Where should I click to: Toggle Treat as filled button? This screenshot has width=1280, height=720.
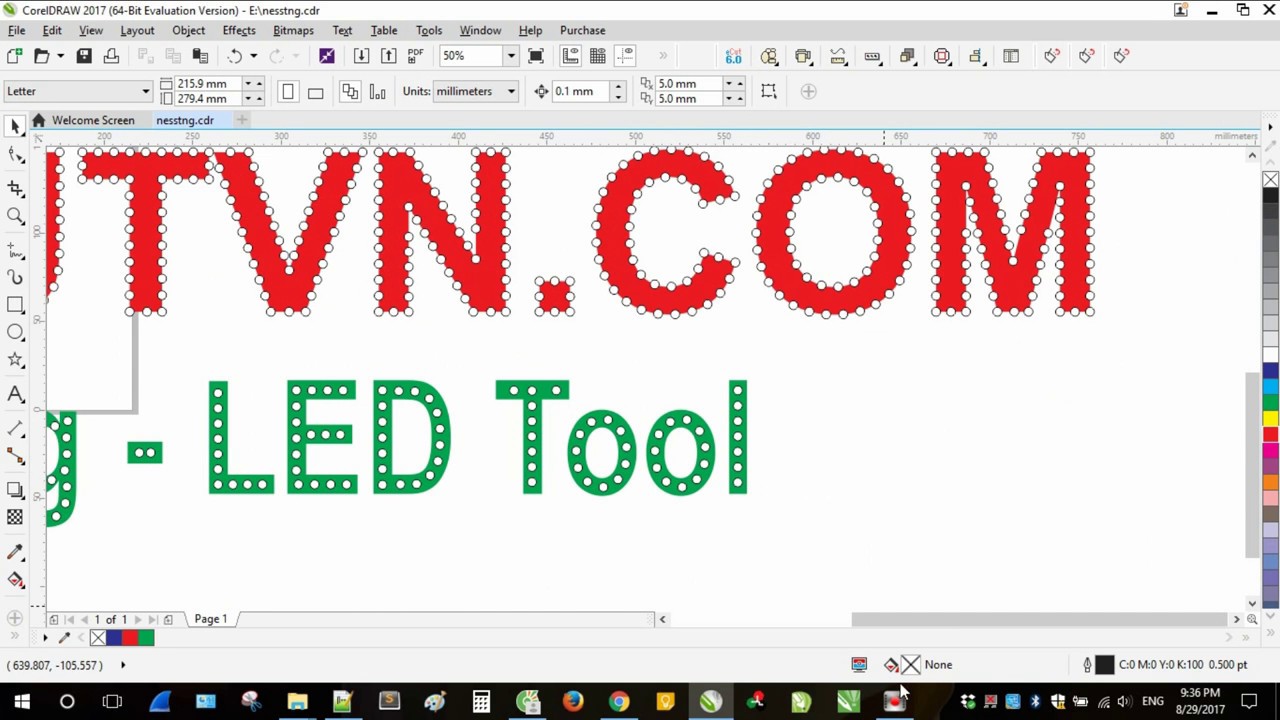(769, 91)
